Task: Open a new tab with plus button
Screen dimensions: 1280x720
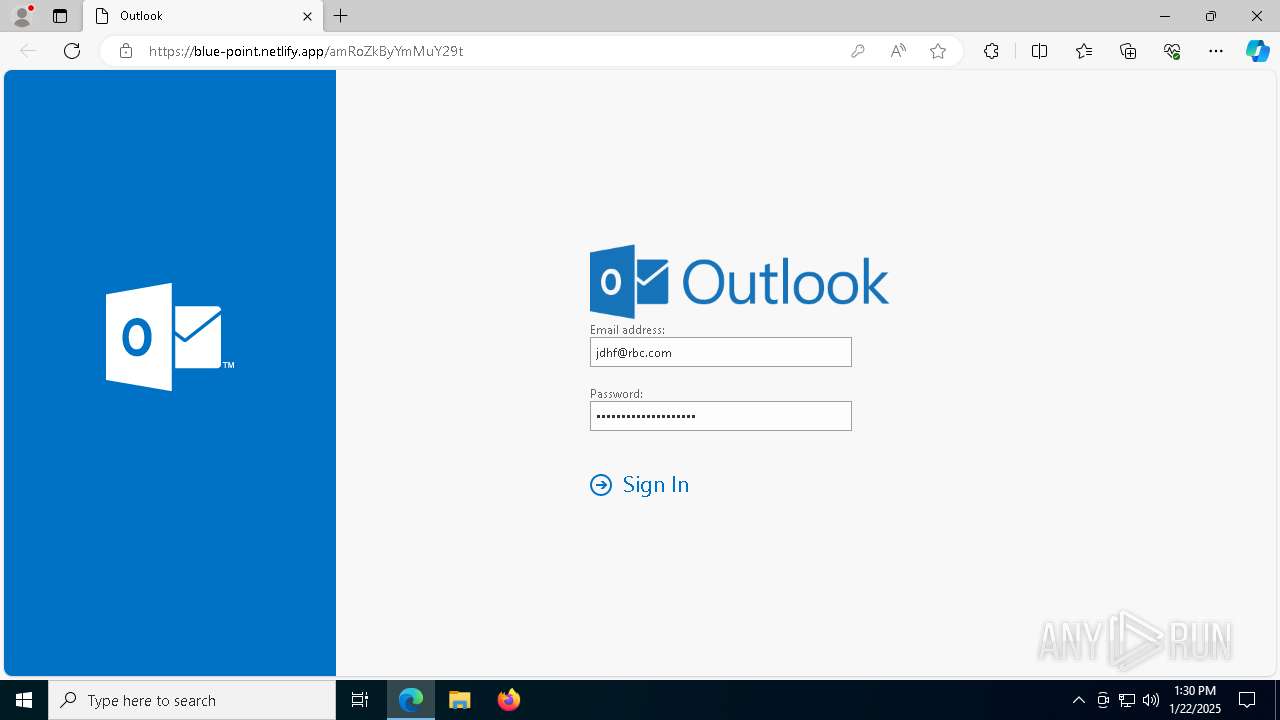Action: point(341,16)
